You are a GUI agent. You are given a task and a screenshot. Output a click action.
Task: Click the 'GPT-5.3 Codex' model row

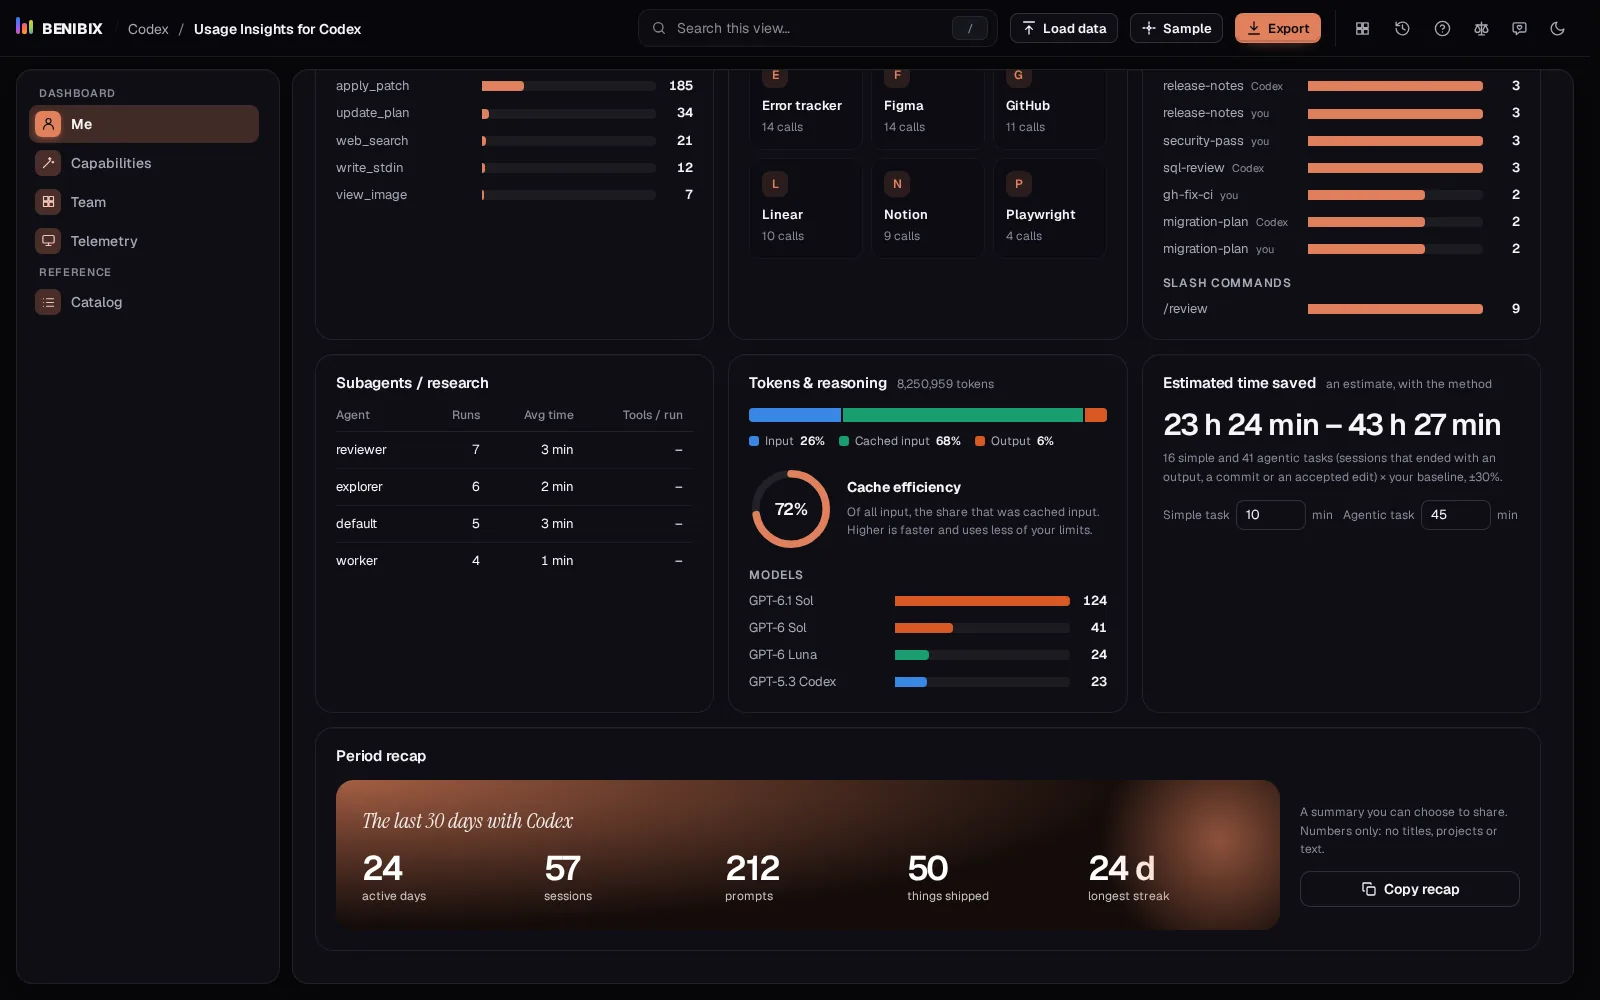928,682
